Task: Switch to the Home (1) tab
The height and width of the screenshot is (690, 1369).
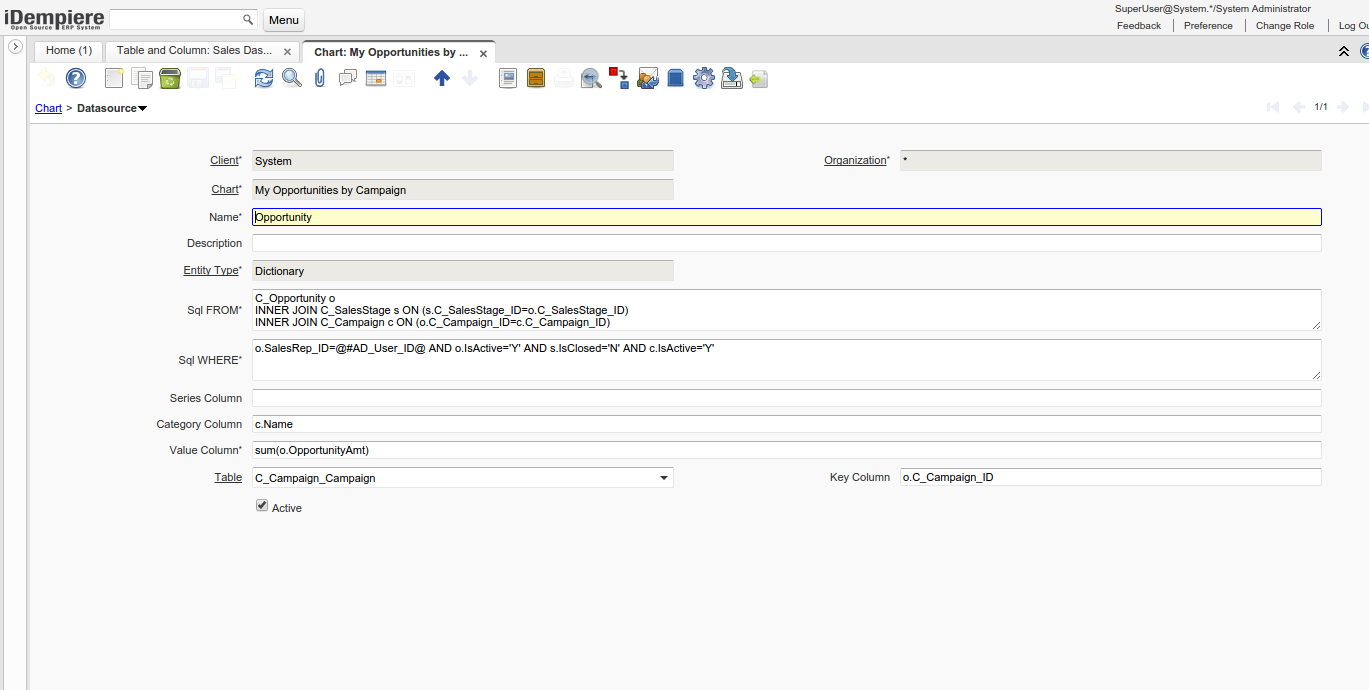Action: [68, 50]
